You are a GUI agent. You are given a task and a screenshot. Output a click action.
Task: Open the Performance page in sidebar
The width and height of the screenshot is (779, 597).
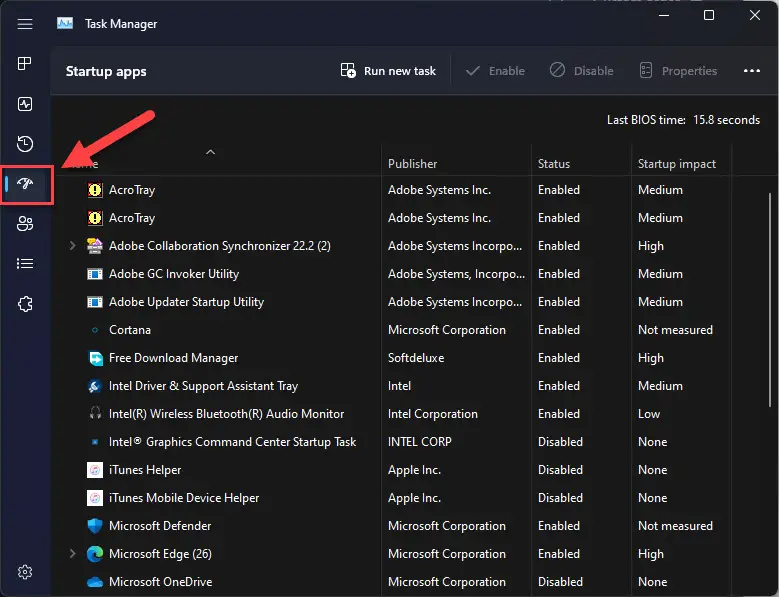25,104
